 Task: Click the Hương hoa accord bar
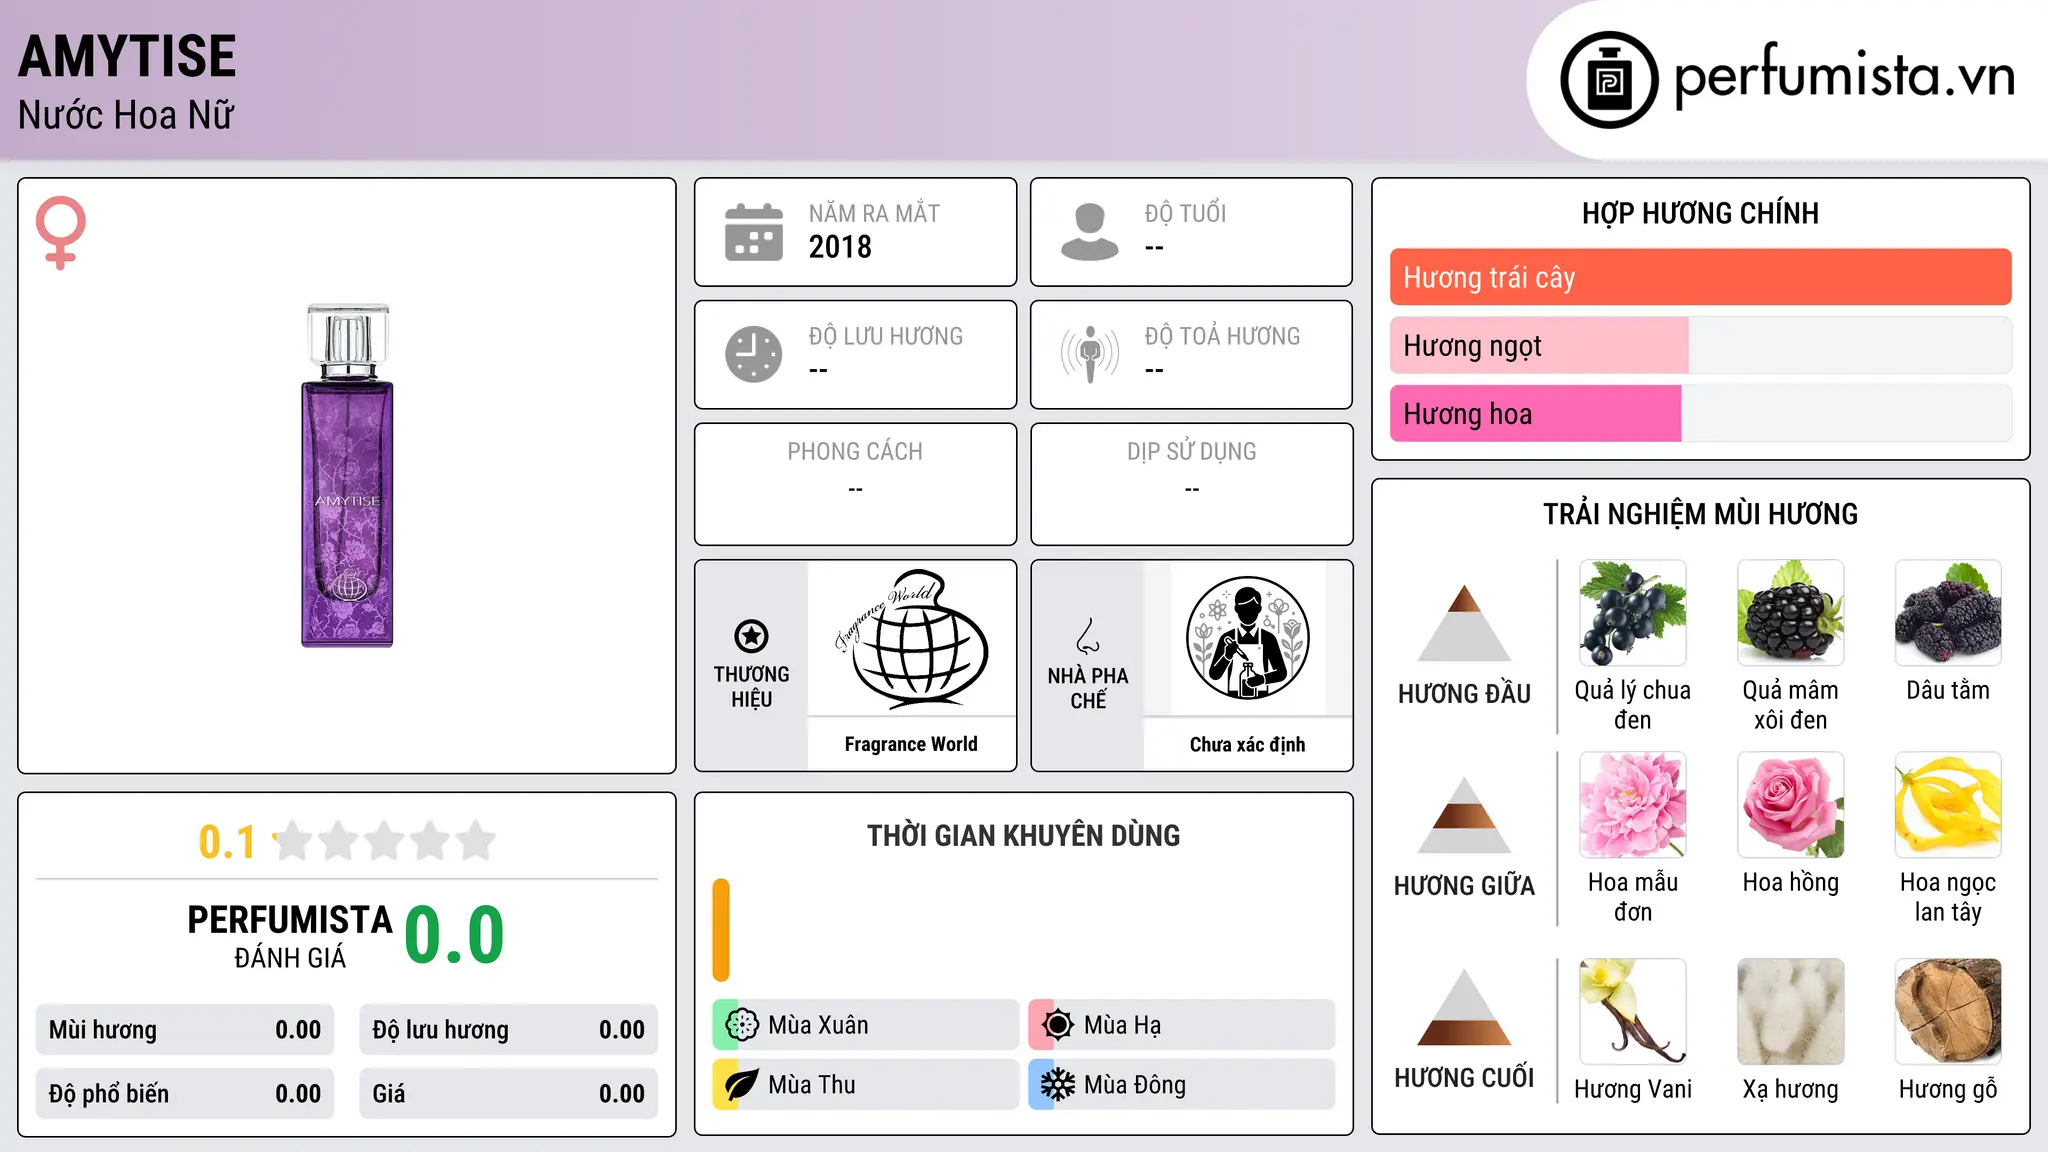coord(1700,413)
